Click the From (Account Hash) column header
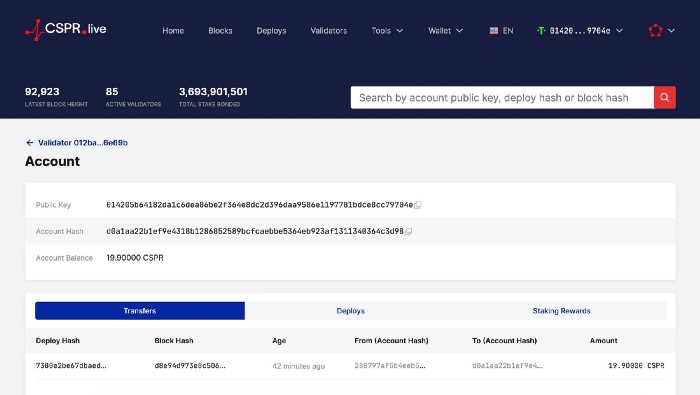Viewport: 700px width, 395px height. pos(391,341)
